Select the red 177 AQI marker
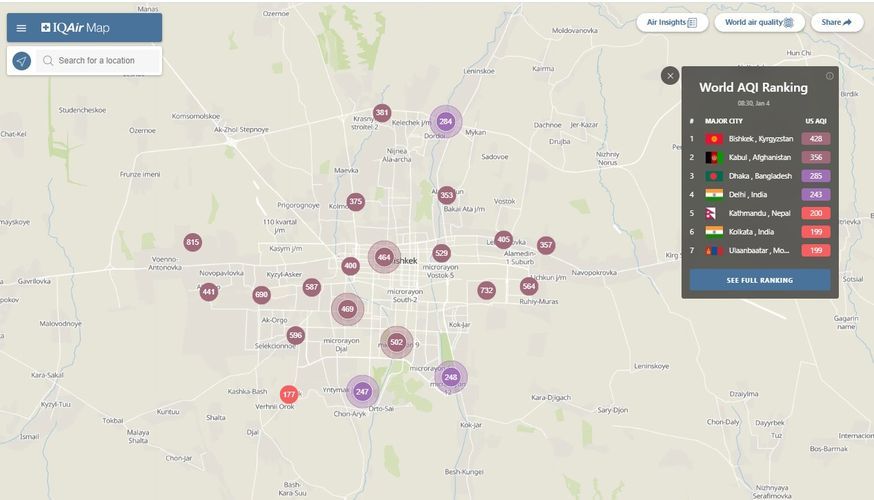 coord(289,395)
